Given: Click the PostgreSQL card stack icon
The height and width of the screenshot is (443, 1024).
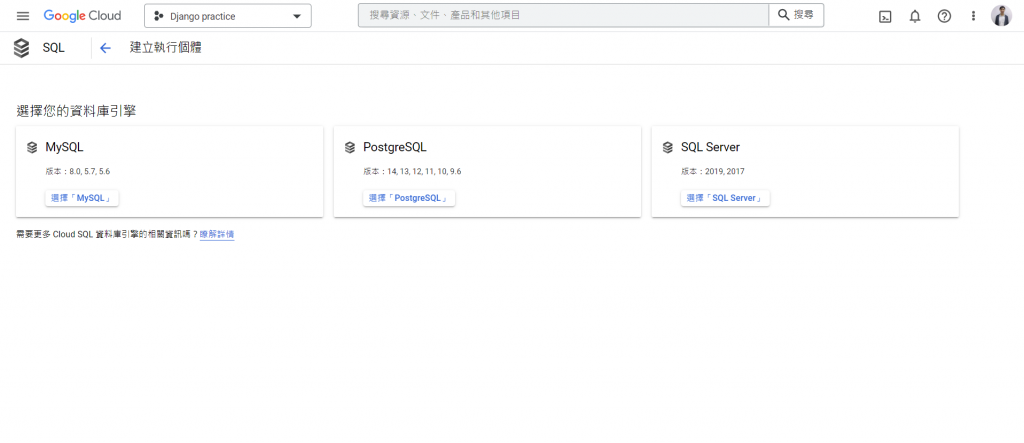Looking at the screenshot, I should click(350, 148).
